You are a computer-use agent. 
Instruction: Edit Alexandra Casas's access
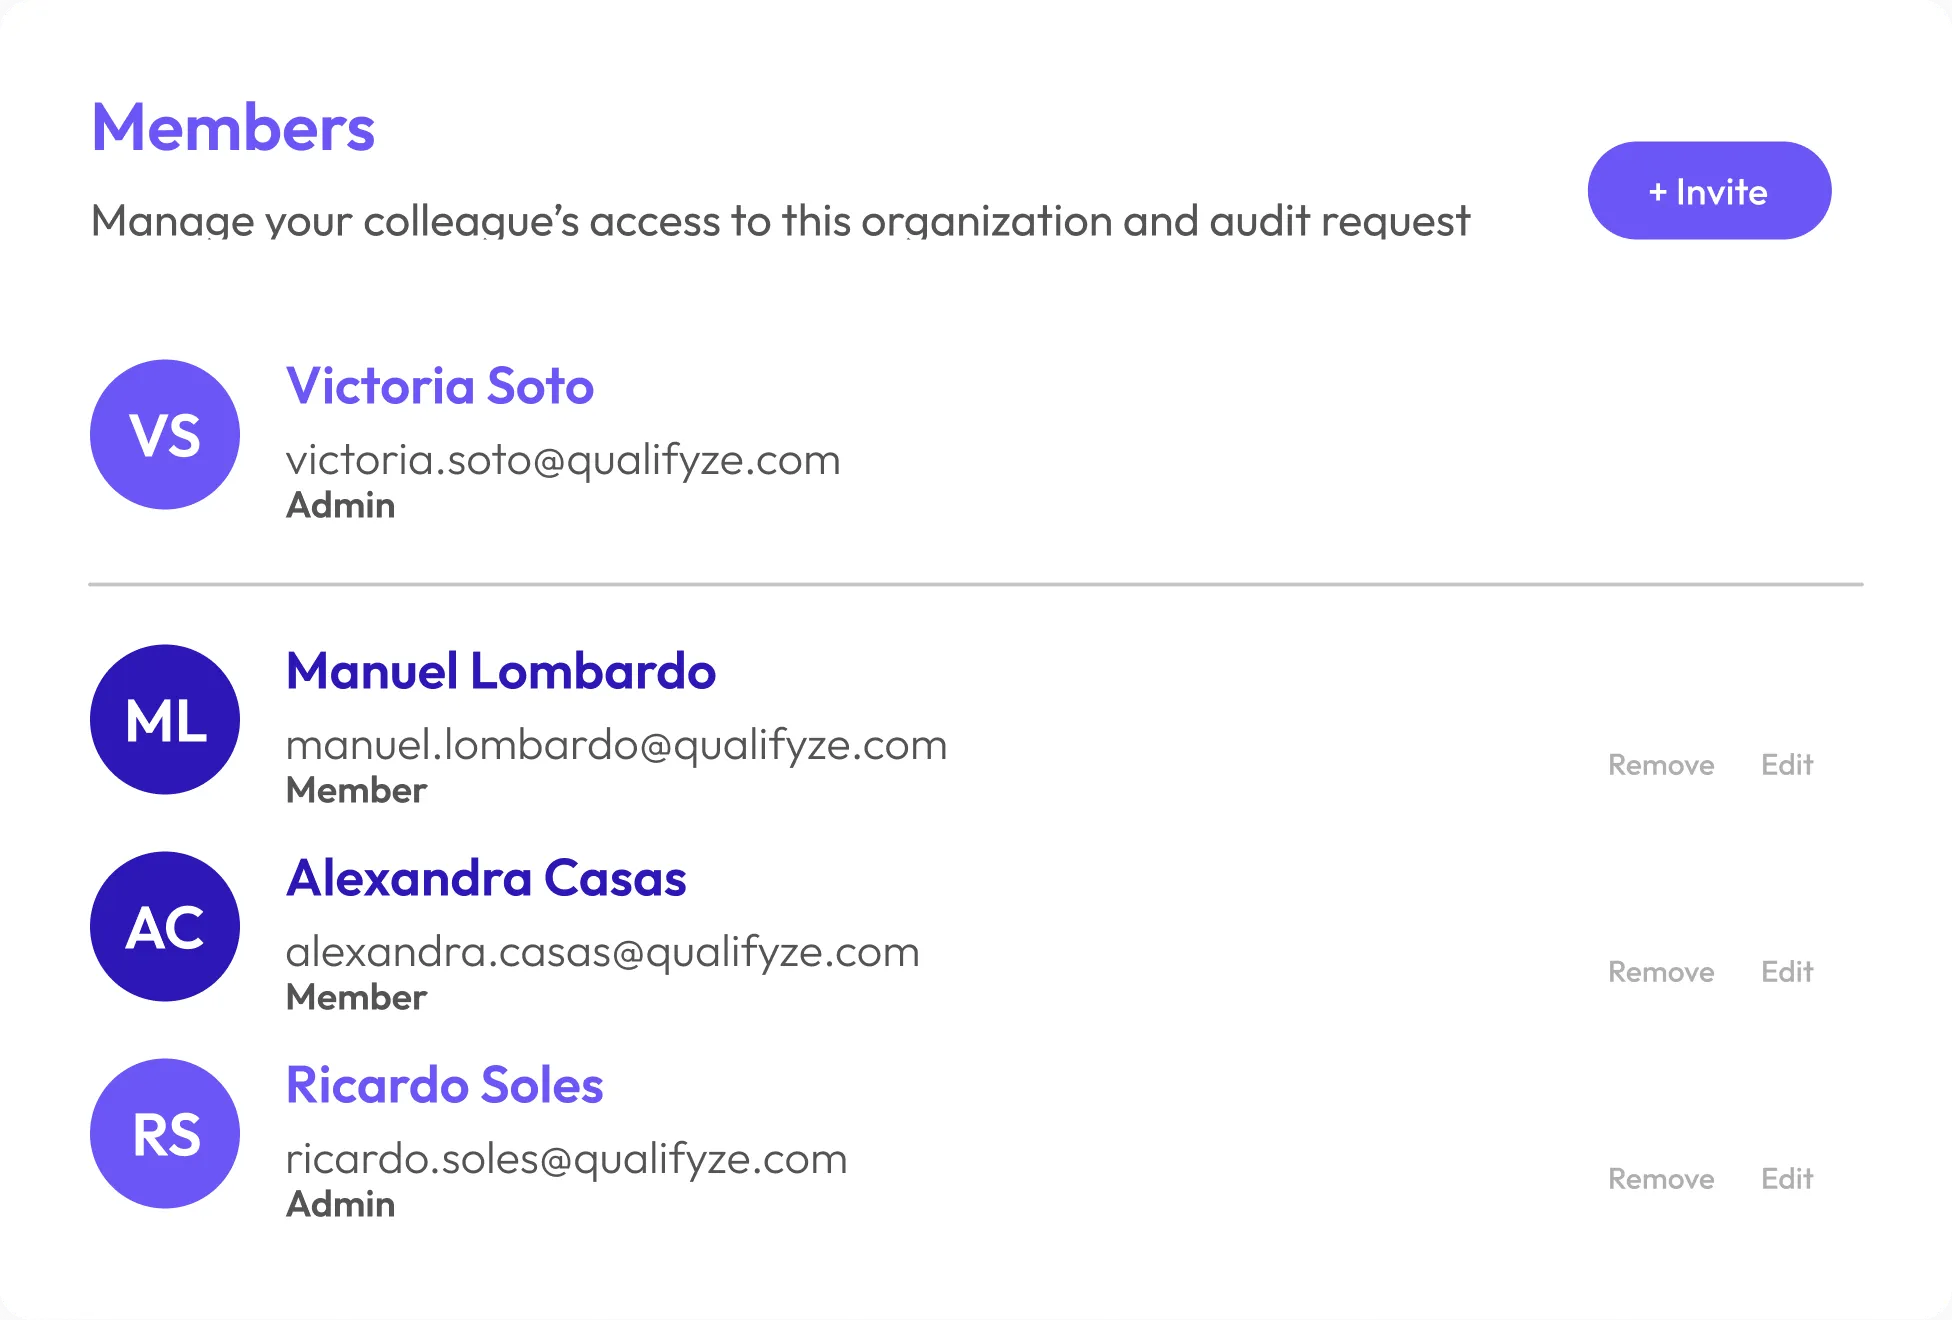(x=1786, y=972)
